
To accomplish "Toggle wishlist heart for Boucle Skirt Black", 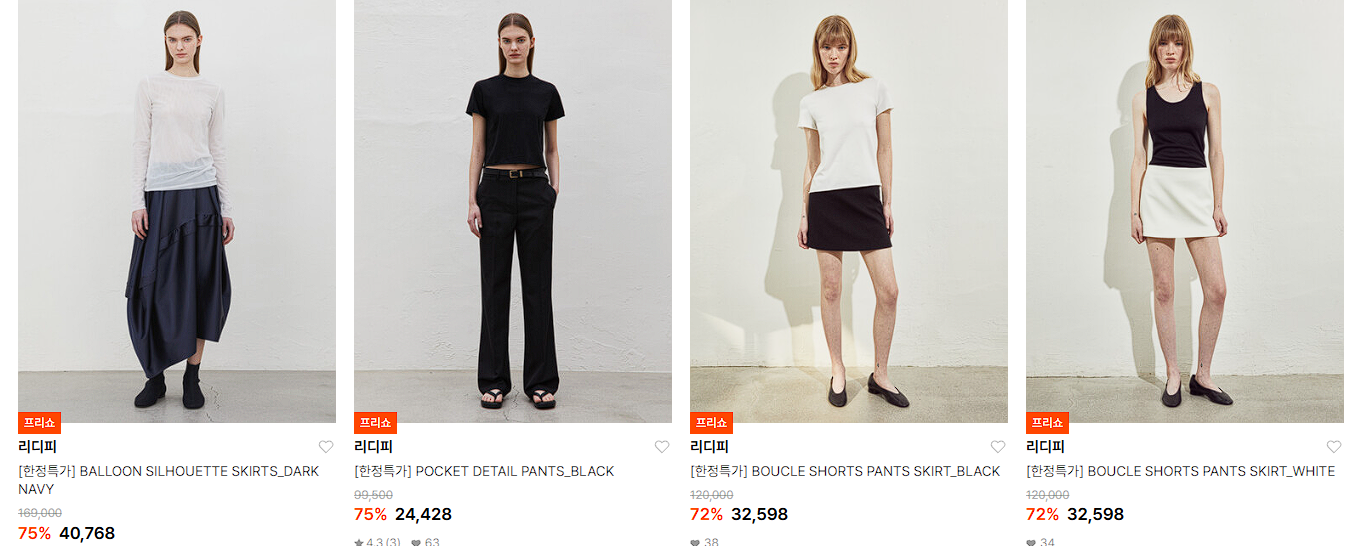I will (998, 447).
